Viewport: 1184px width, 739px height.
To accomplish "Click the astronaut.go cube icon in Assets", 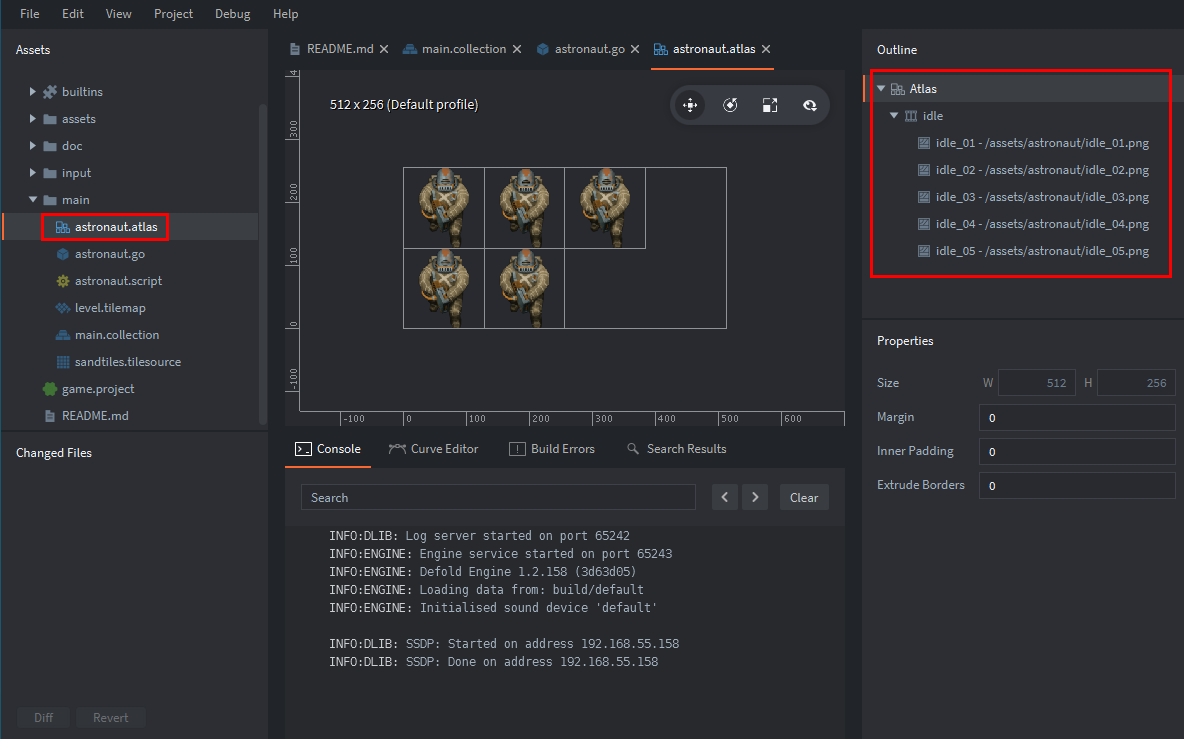I will [x=63, y=254].
